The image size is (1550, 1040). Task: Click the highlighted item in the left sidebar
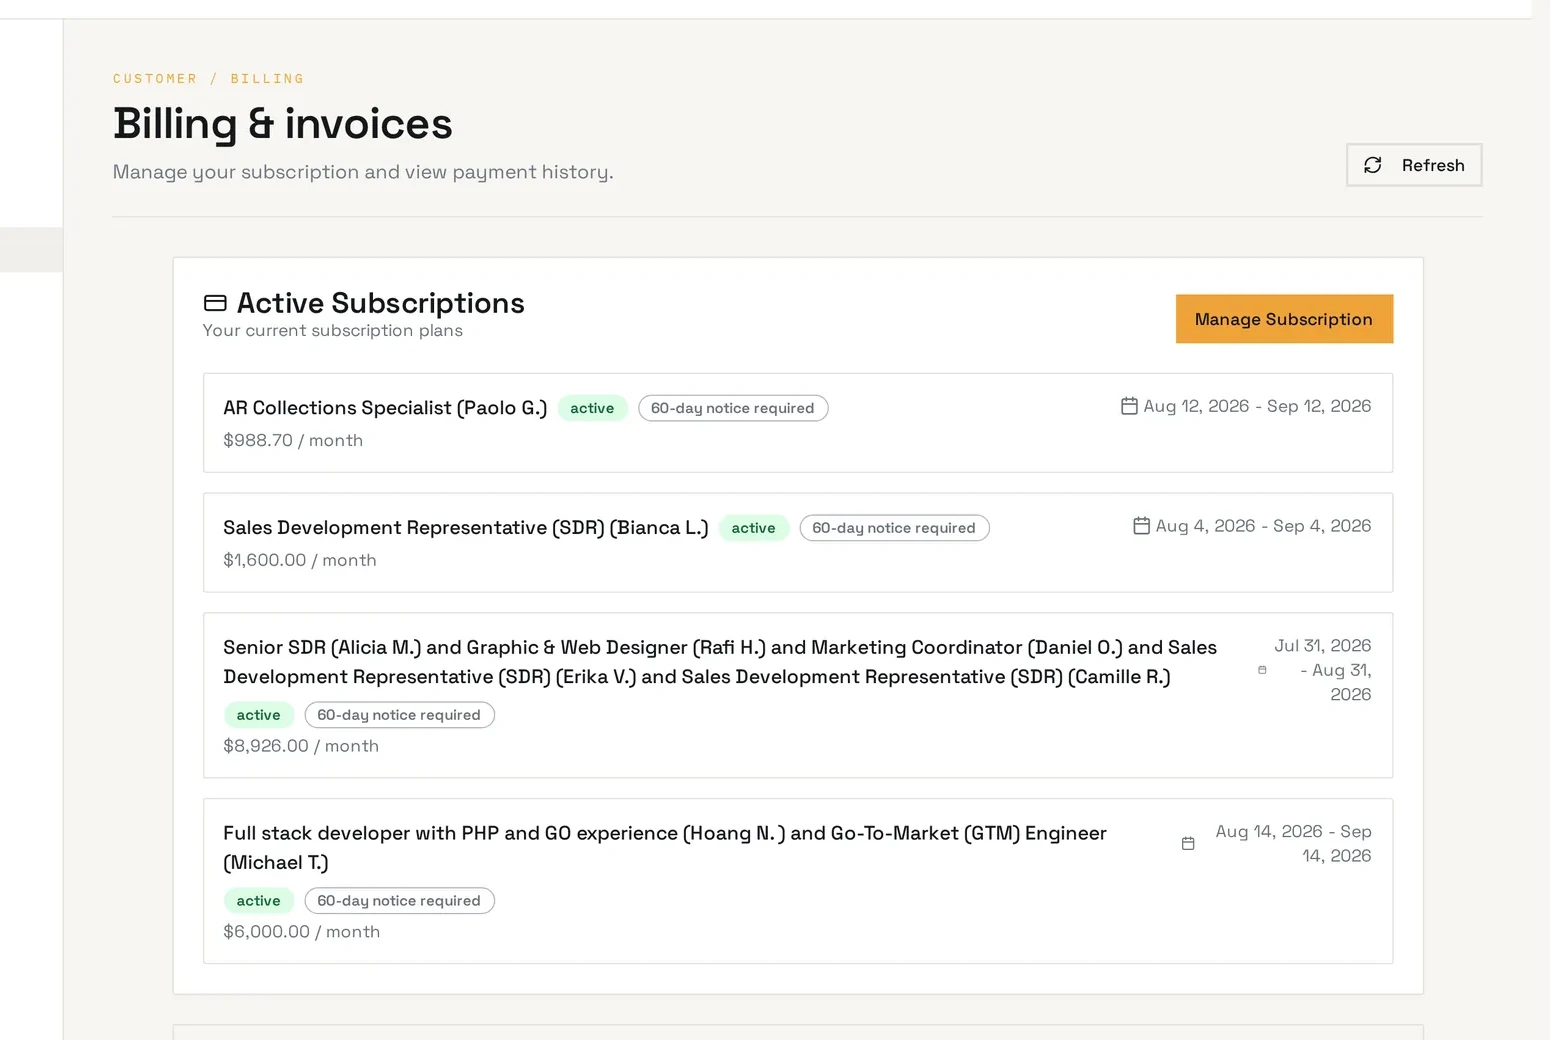31,250
